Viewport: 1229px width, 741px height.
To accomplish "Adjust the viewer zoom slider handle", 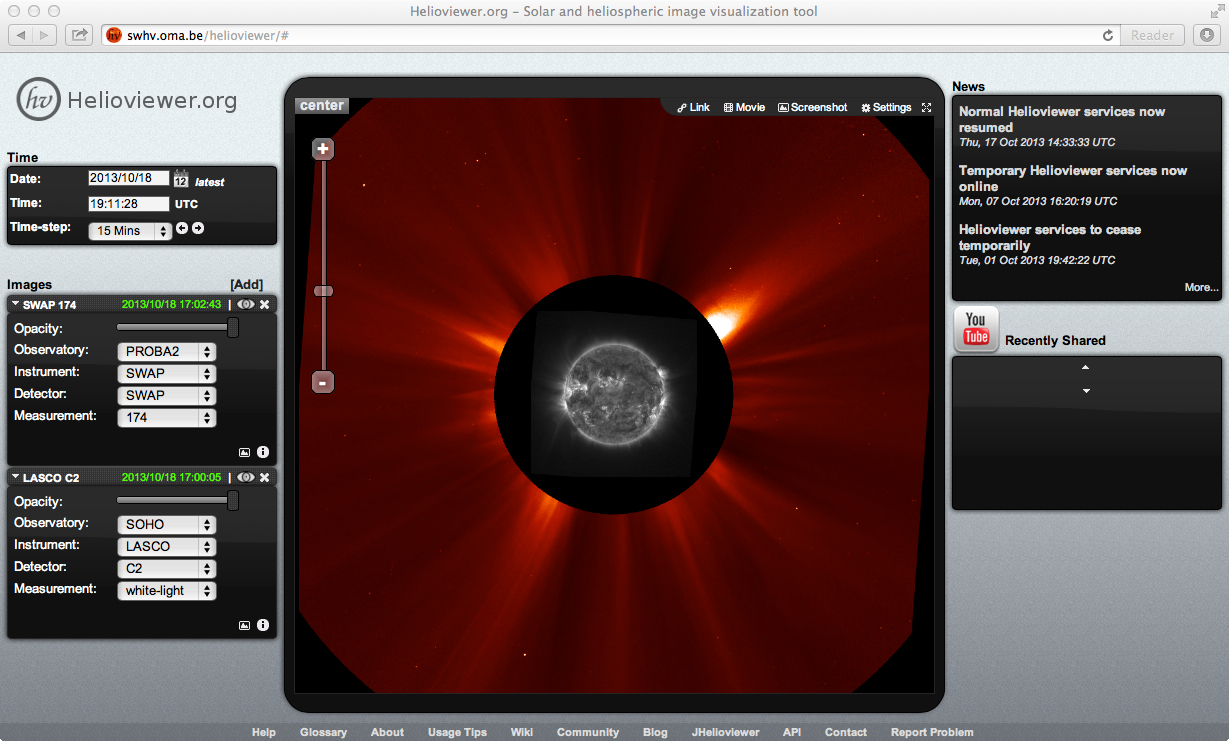I will coord(322,291).
